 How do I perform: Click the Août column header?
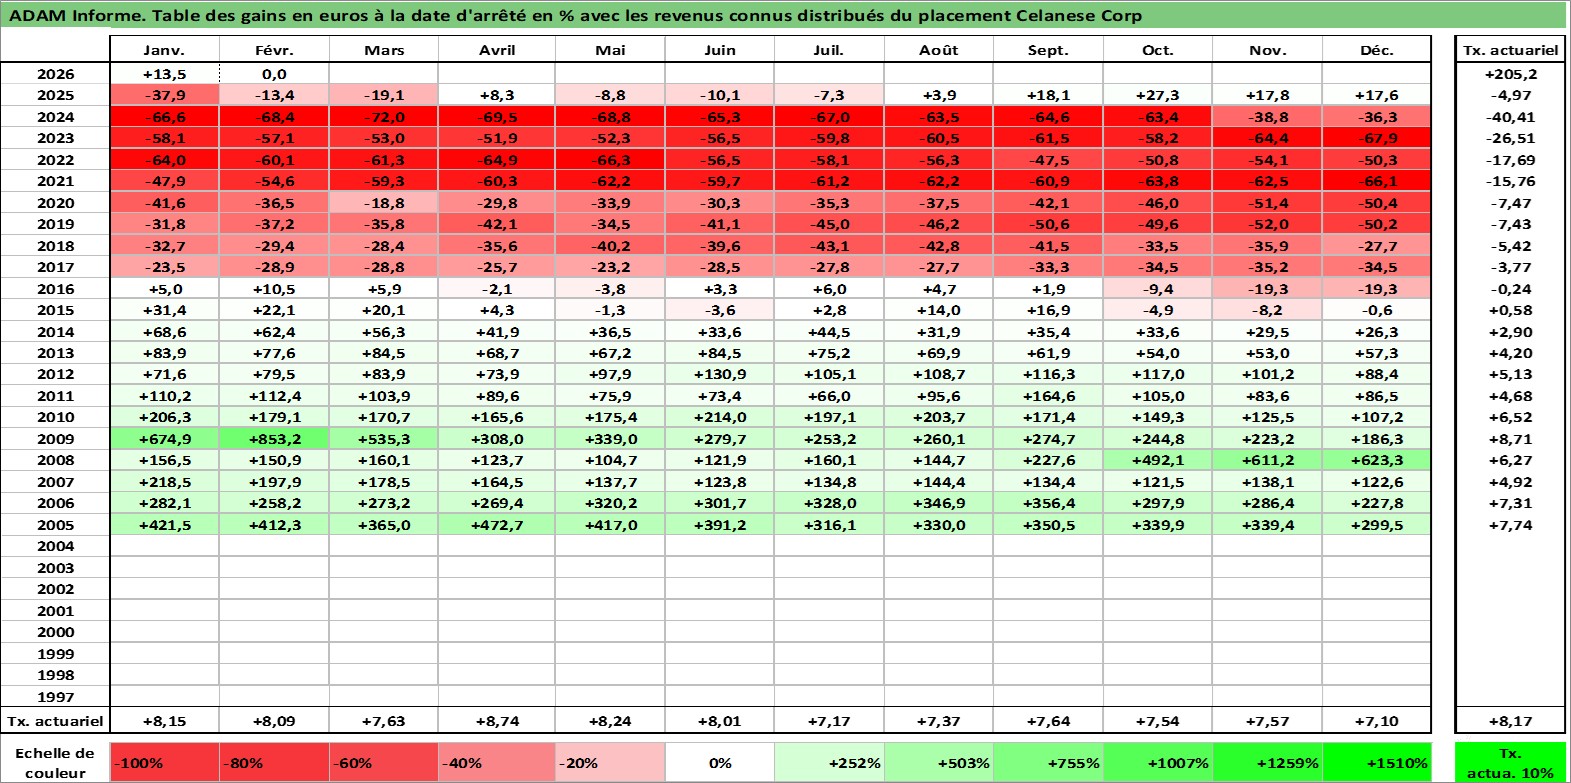coord(939,50)
